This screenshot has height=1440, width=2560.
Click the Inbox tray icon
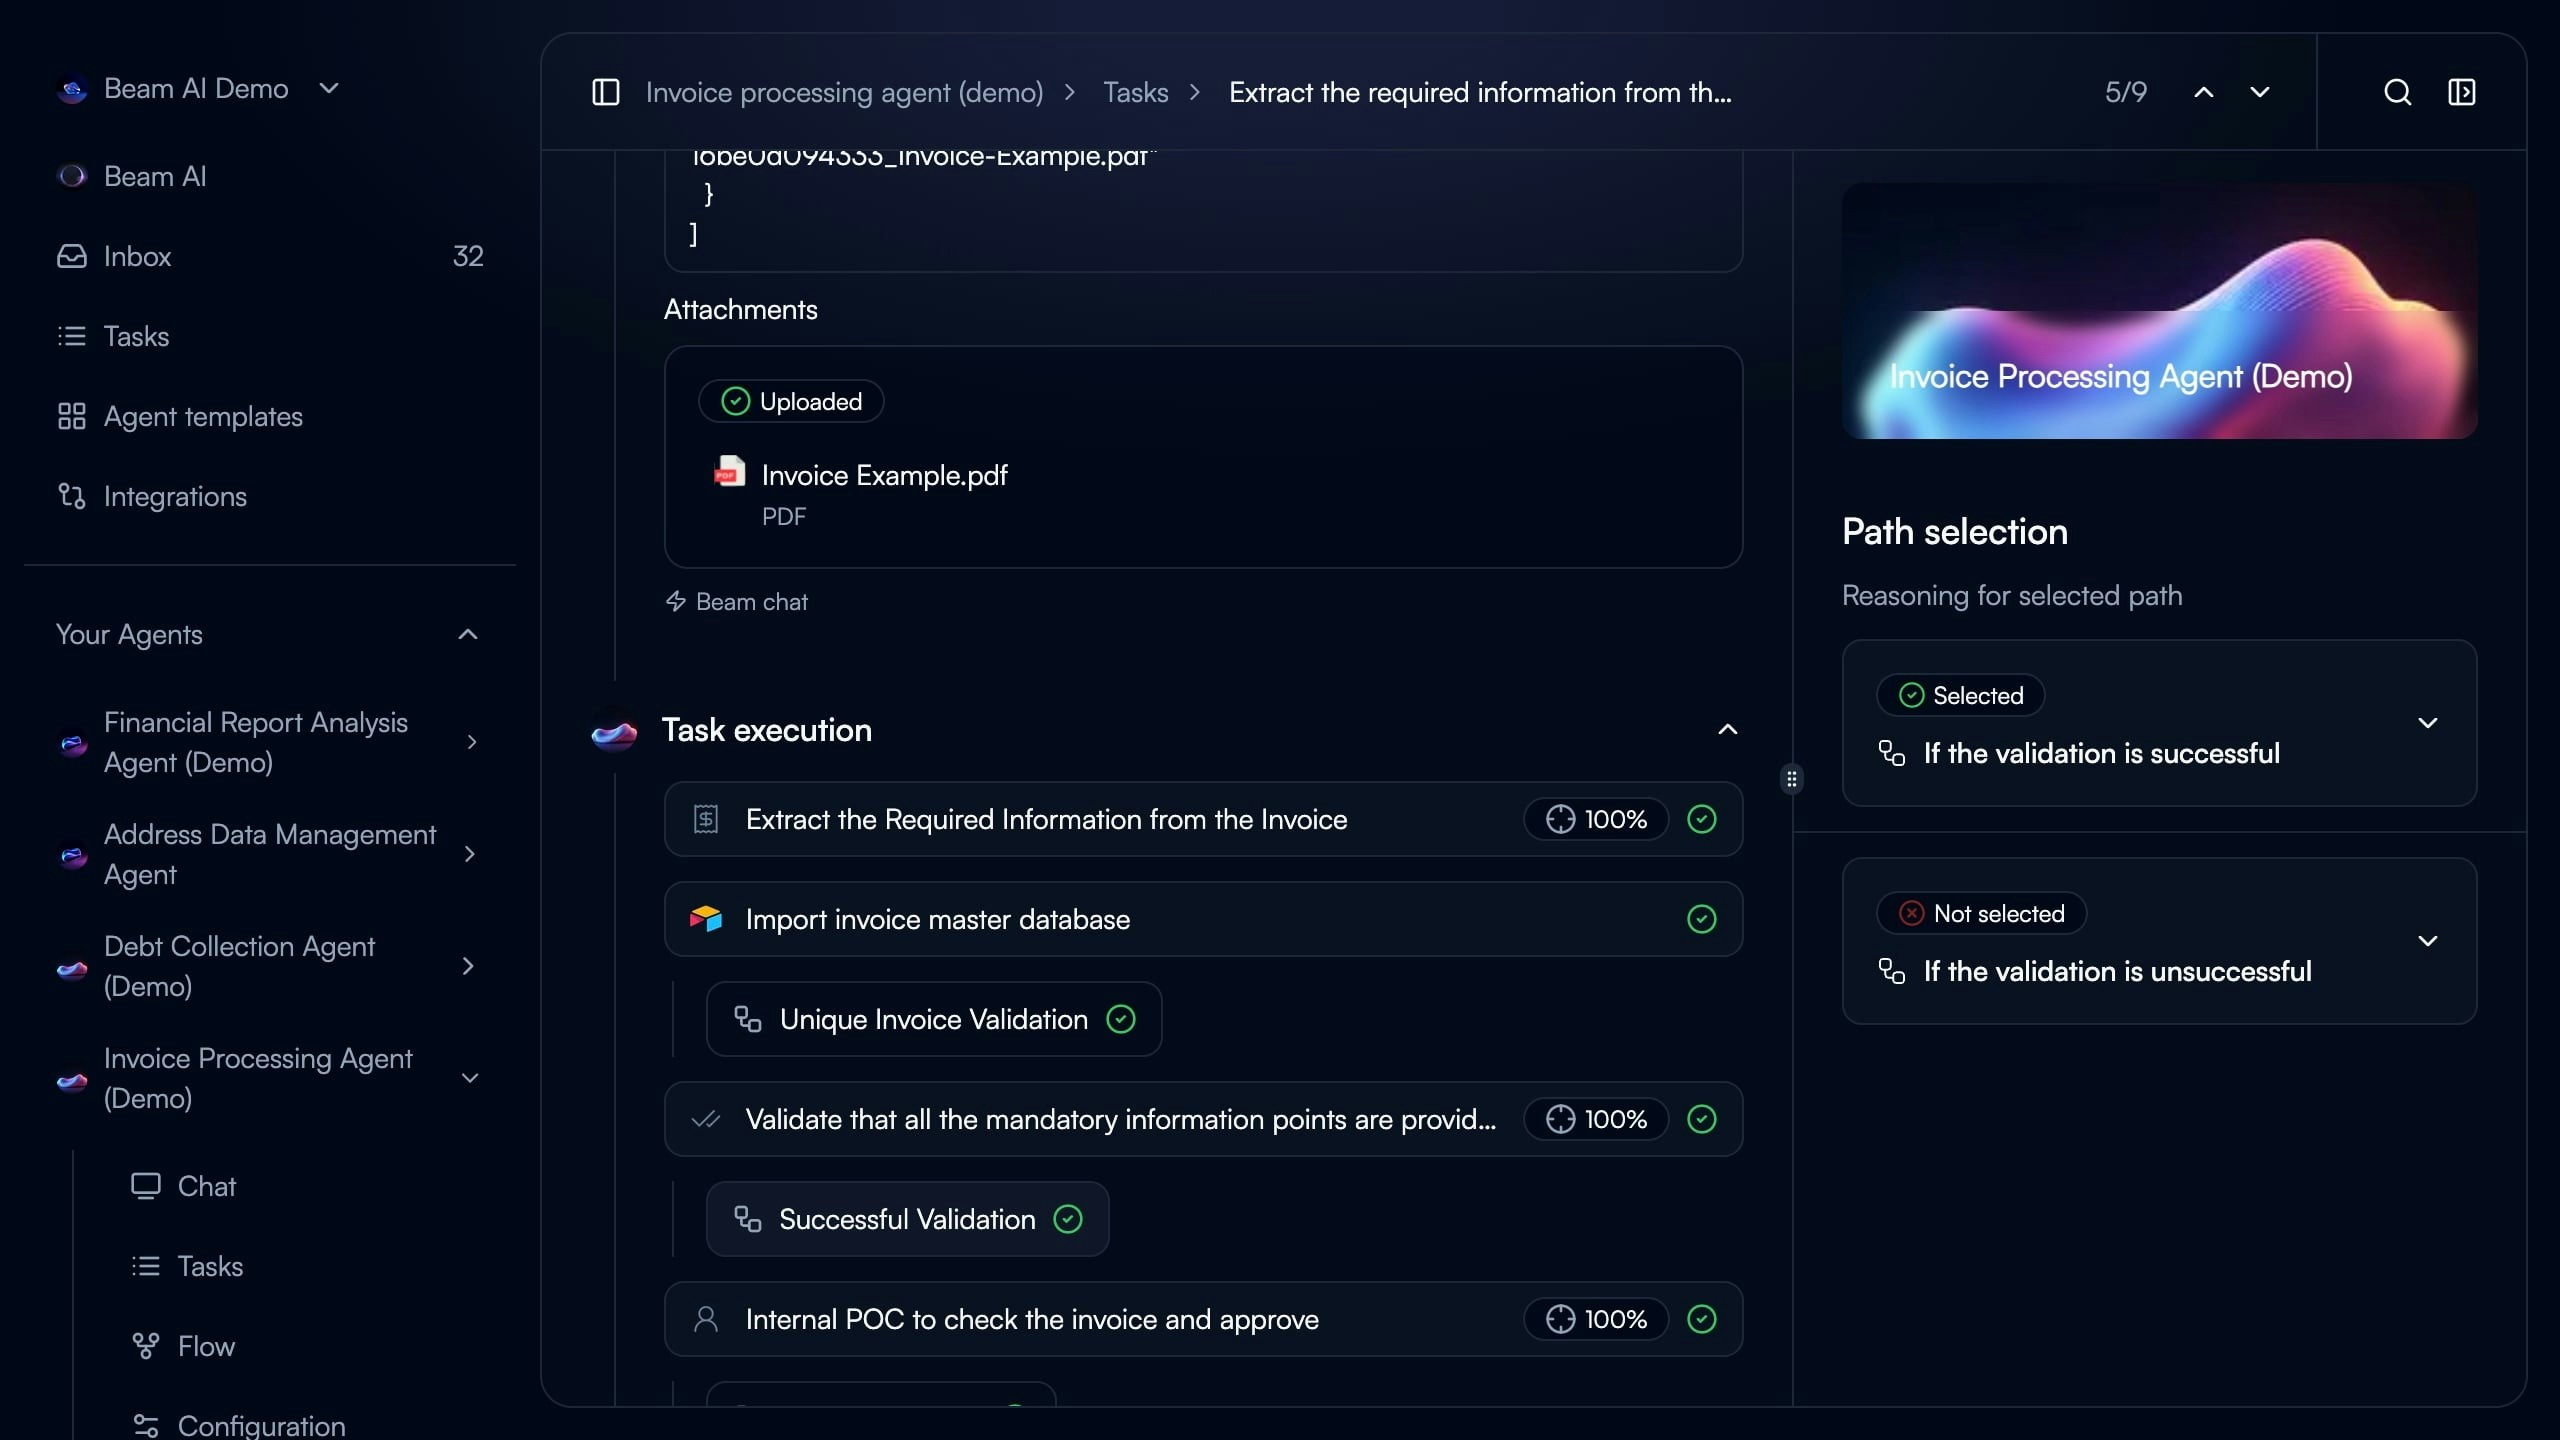point(72,256)
